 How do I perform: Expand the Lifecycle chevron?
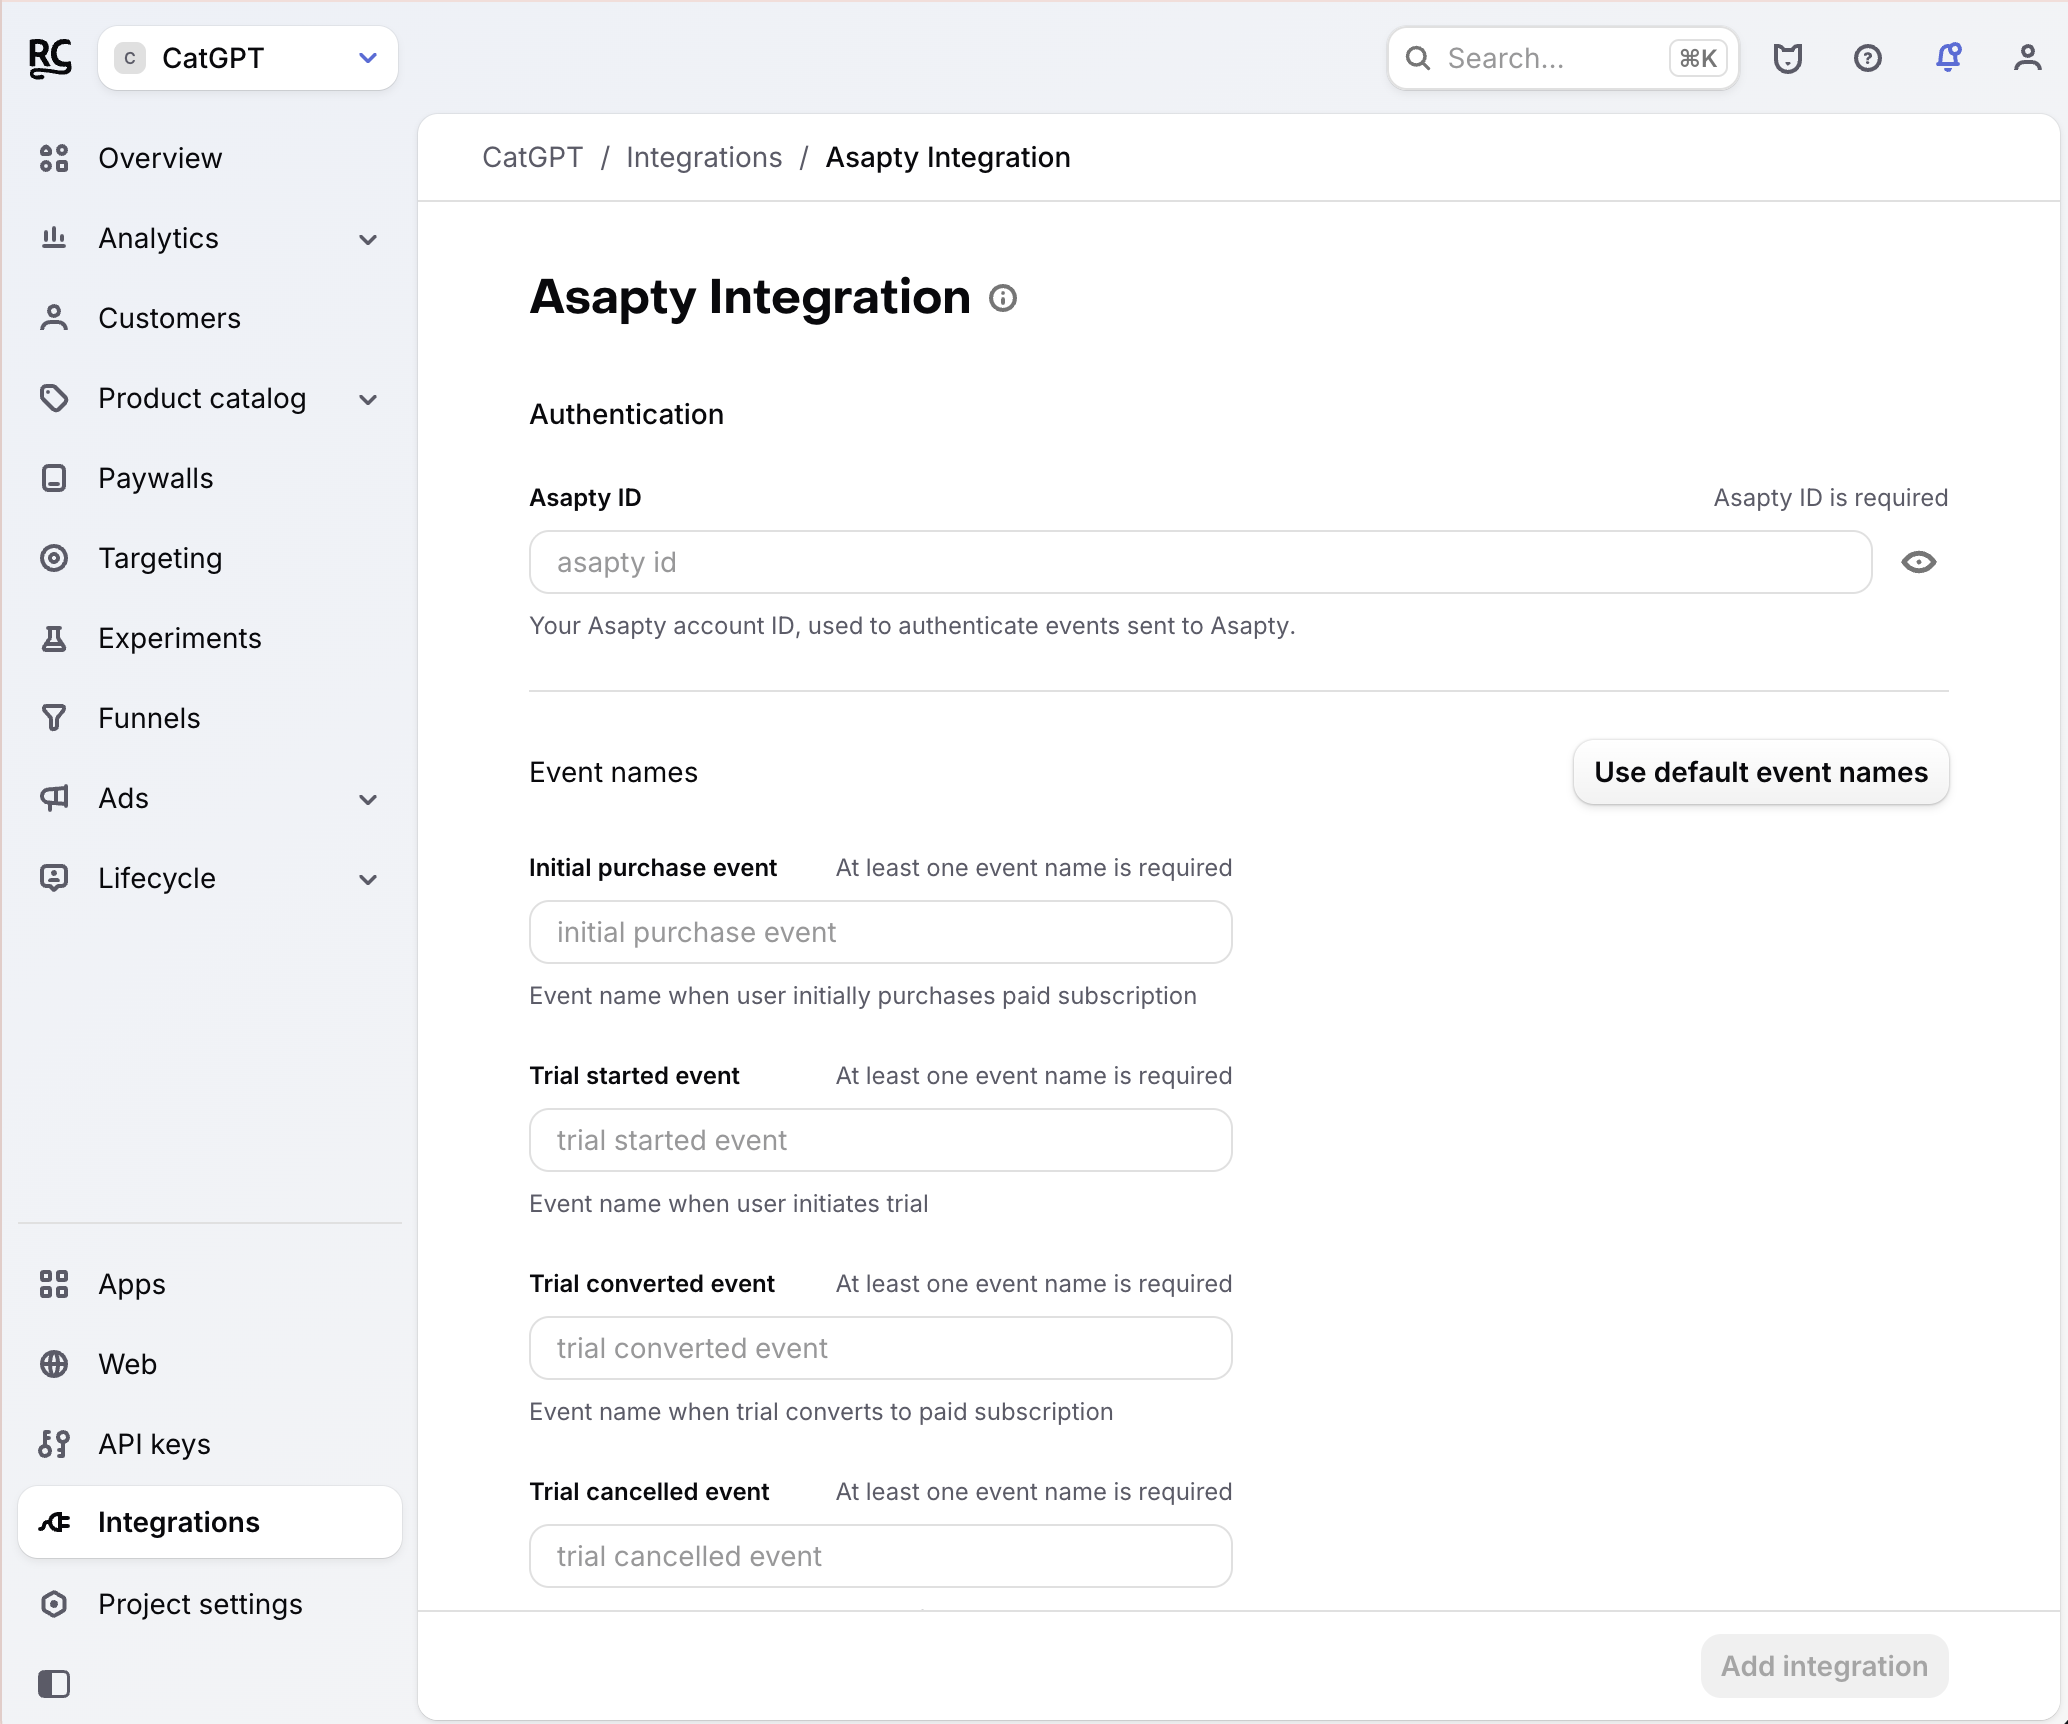pyautogui.click(x=368, y=879)
